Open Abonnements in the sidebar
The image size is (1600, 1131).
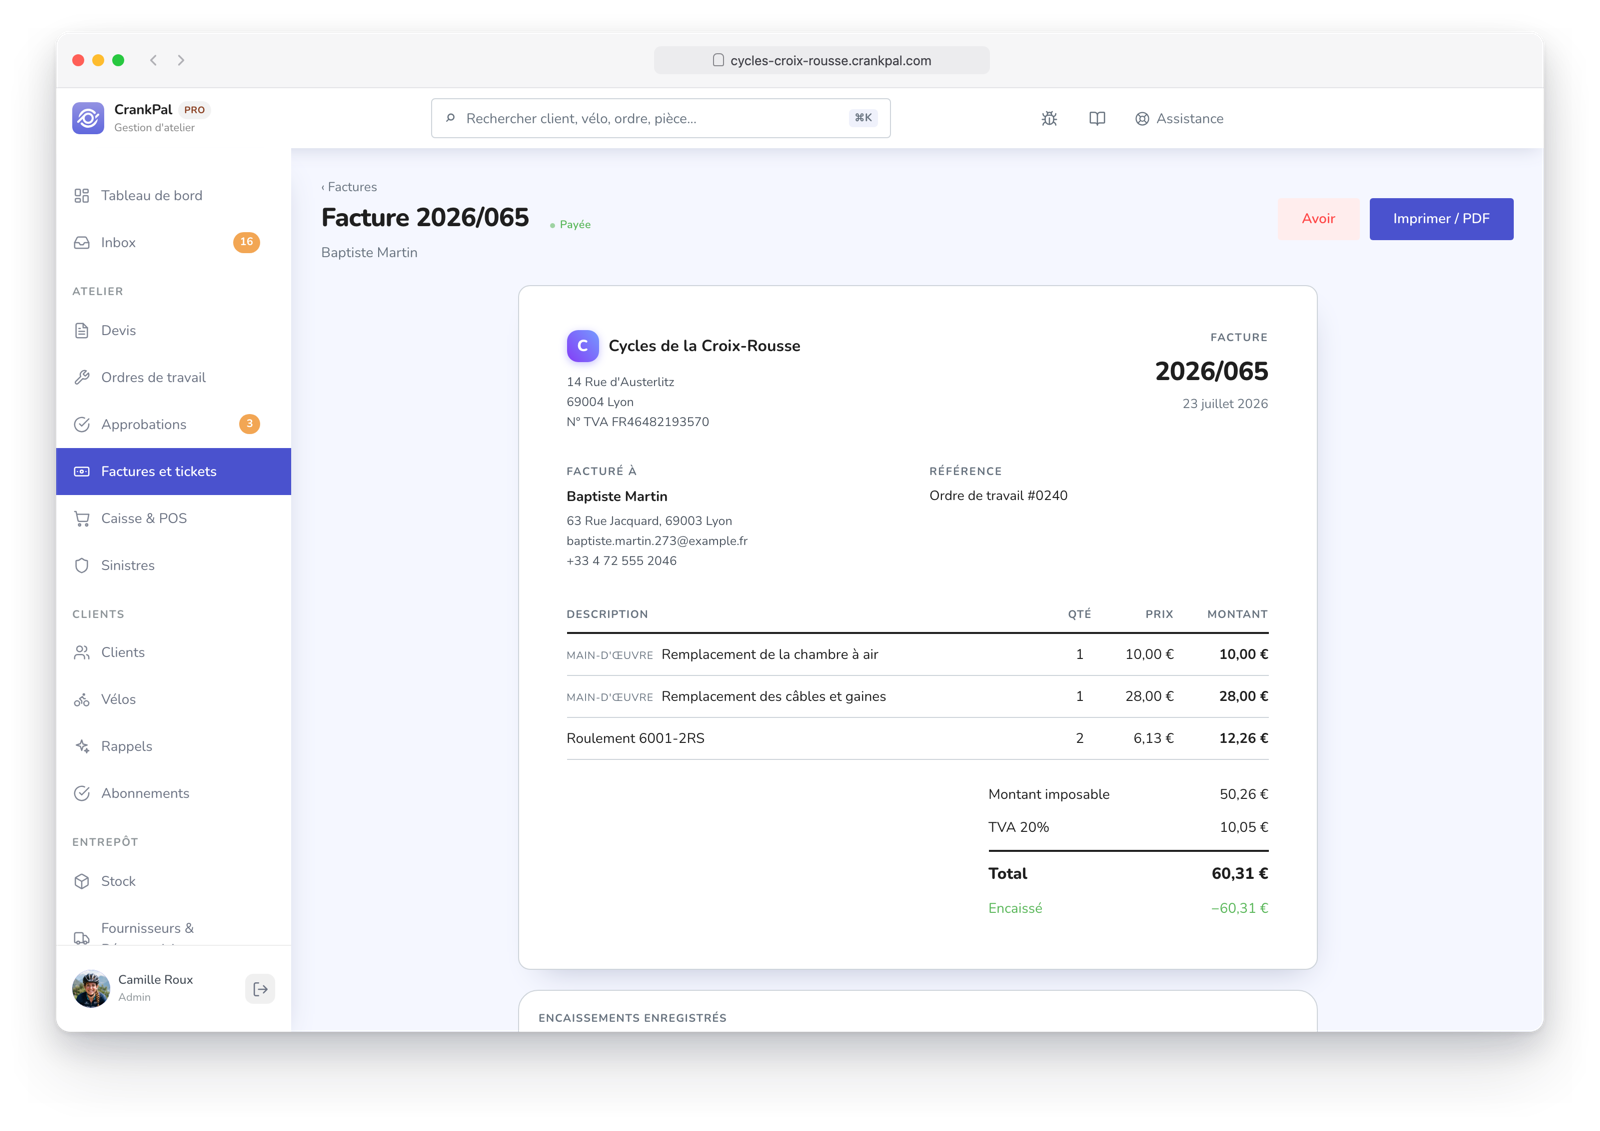pos(173,793)
